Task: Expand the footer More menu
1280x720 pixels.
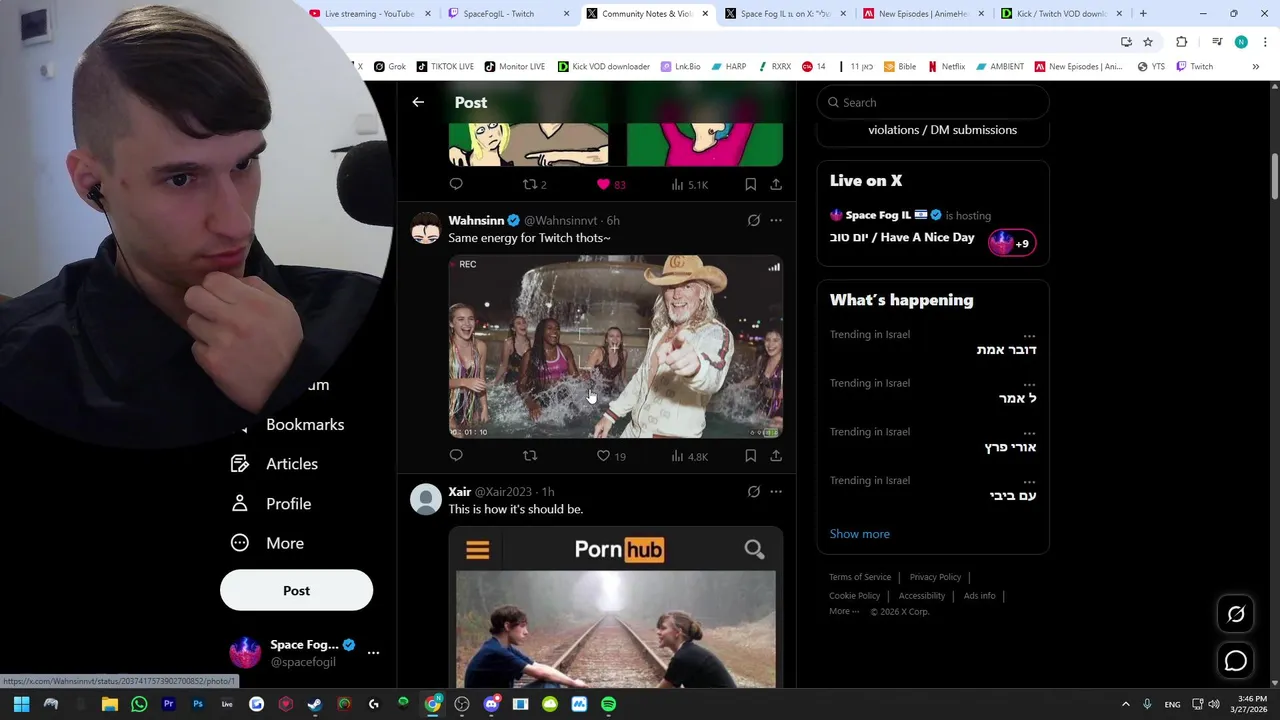Action: click(x=844, y=612)
